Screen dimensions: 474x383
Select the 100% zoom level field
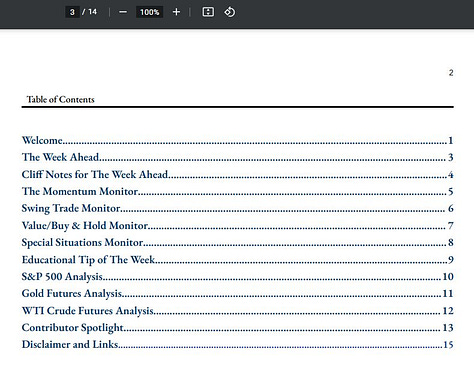(x=149, y=12)
